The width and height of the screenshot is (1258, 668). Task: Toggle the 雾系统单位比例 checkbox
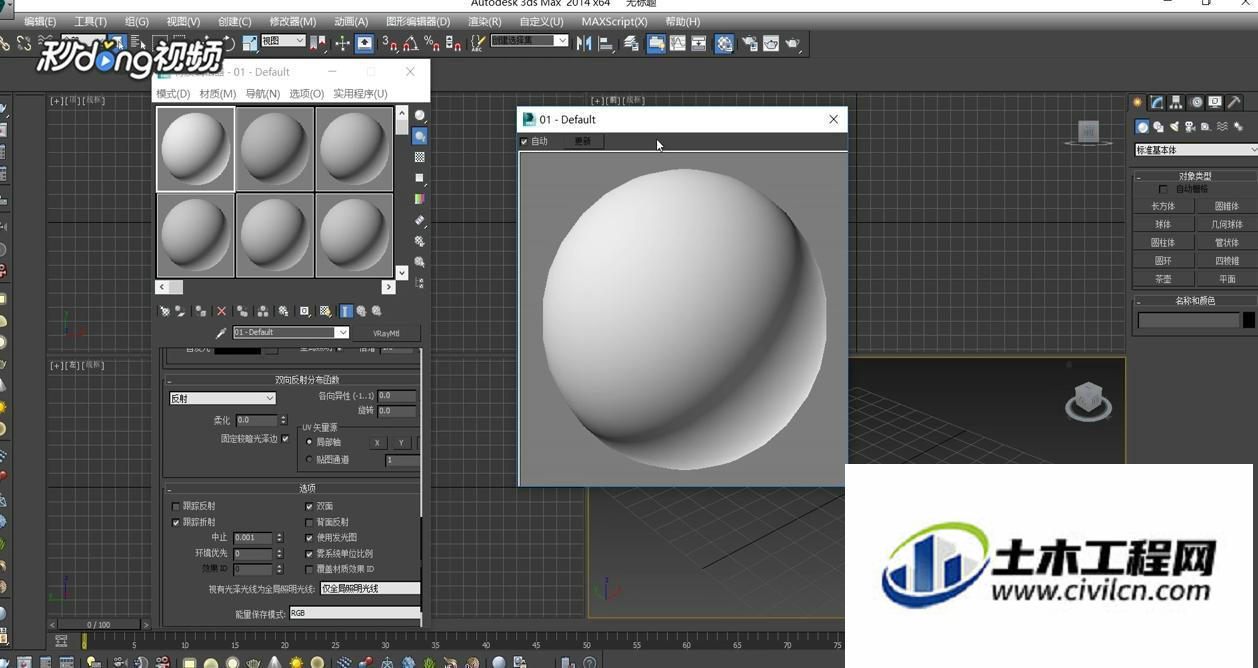pos(309,553)
